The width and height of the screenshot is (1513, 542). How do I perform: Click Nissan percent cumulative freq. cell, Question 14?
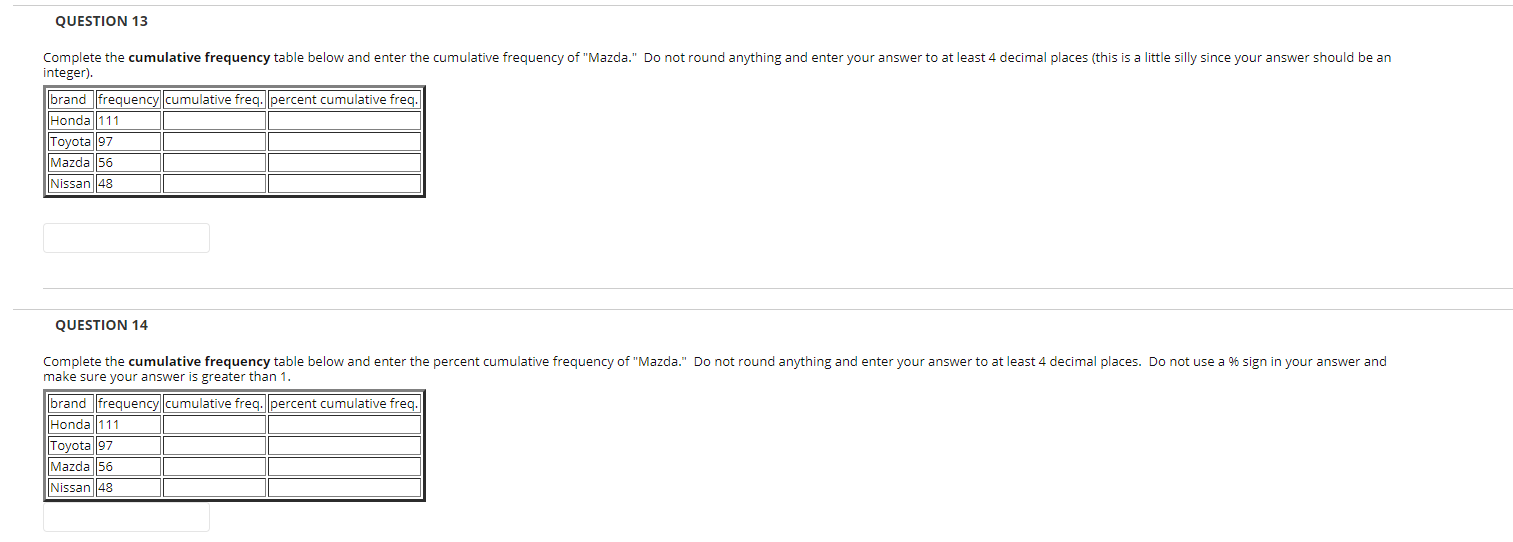pos(344,487)
